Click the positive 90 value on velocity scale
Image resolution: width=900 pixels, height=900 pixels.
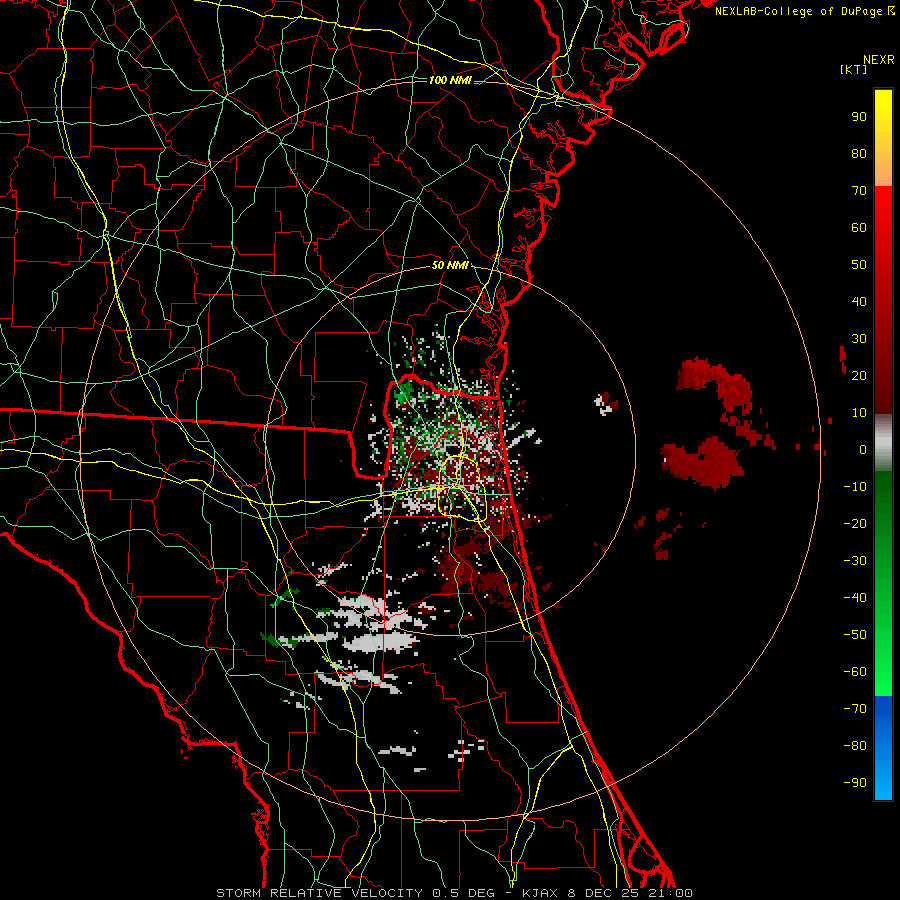(x=859, y=117)
